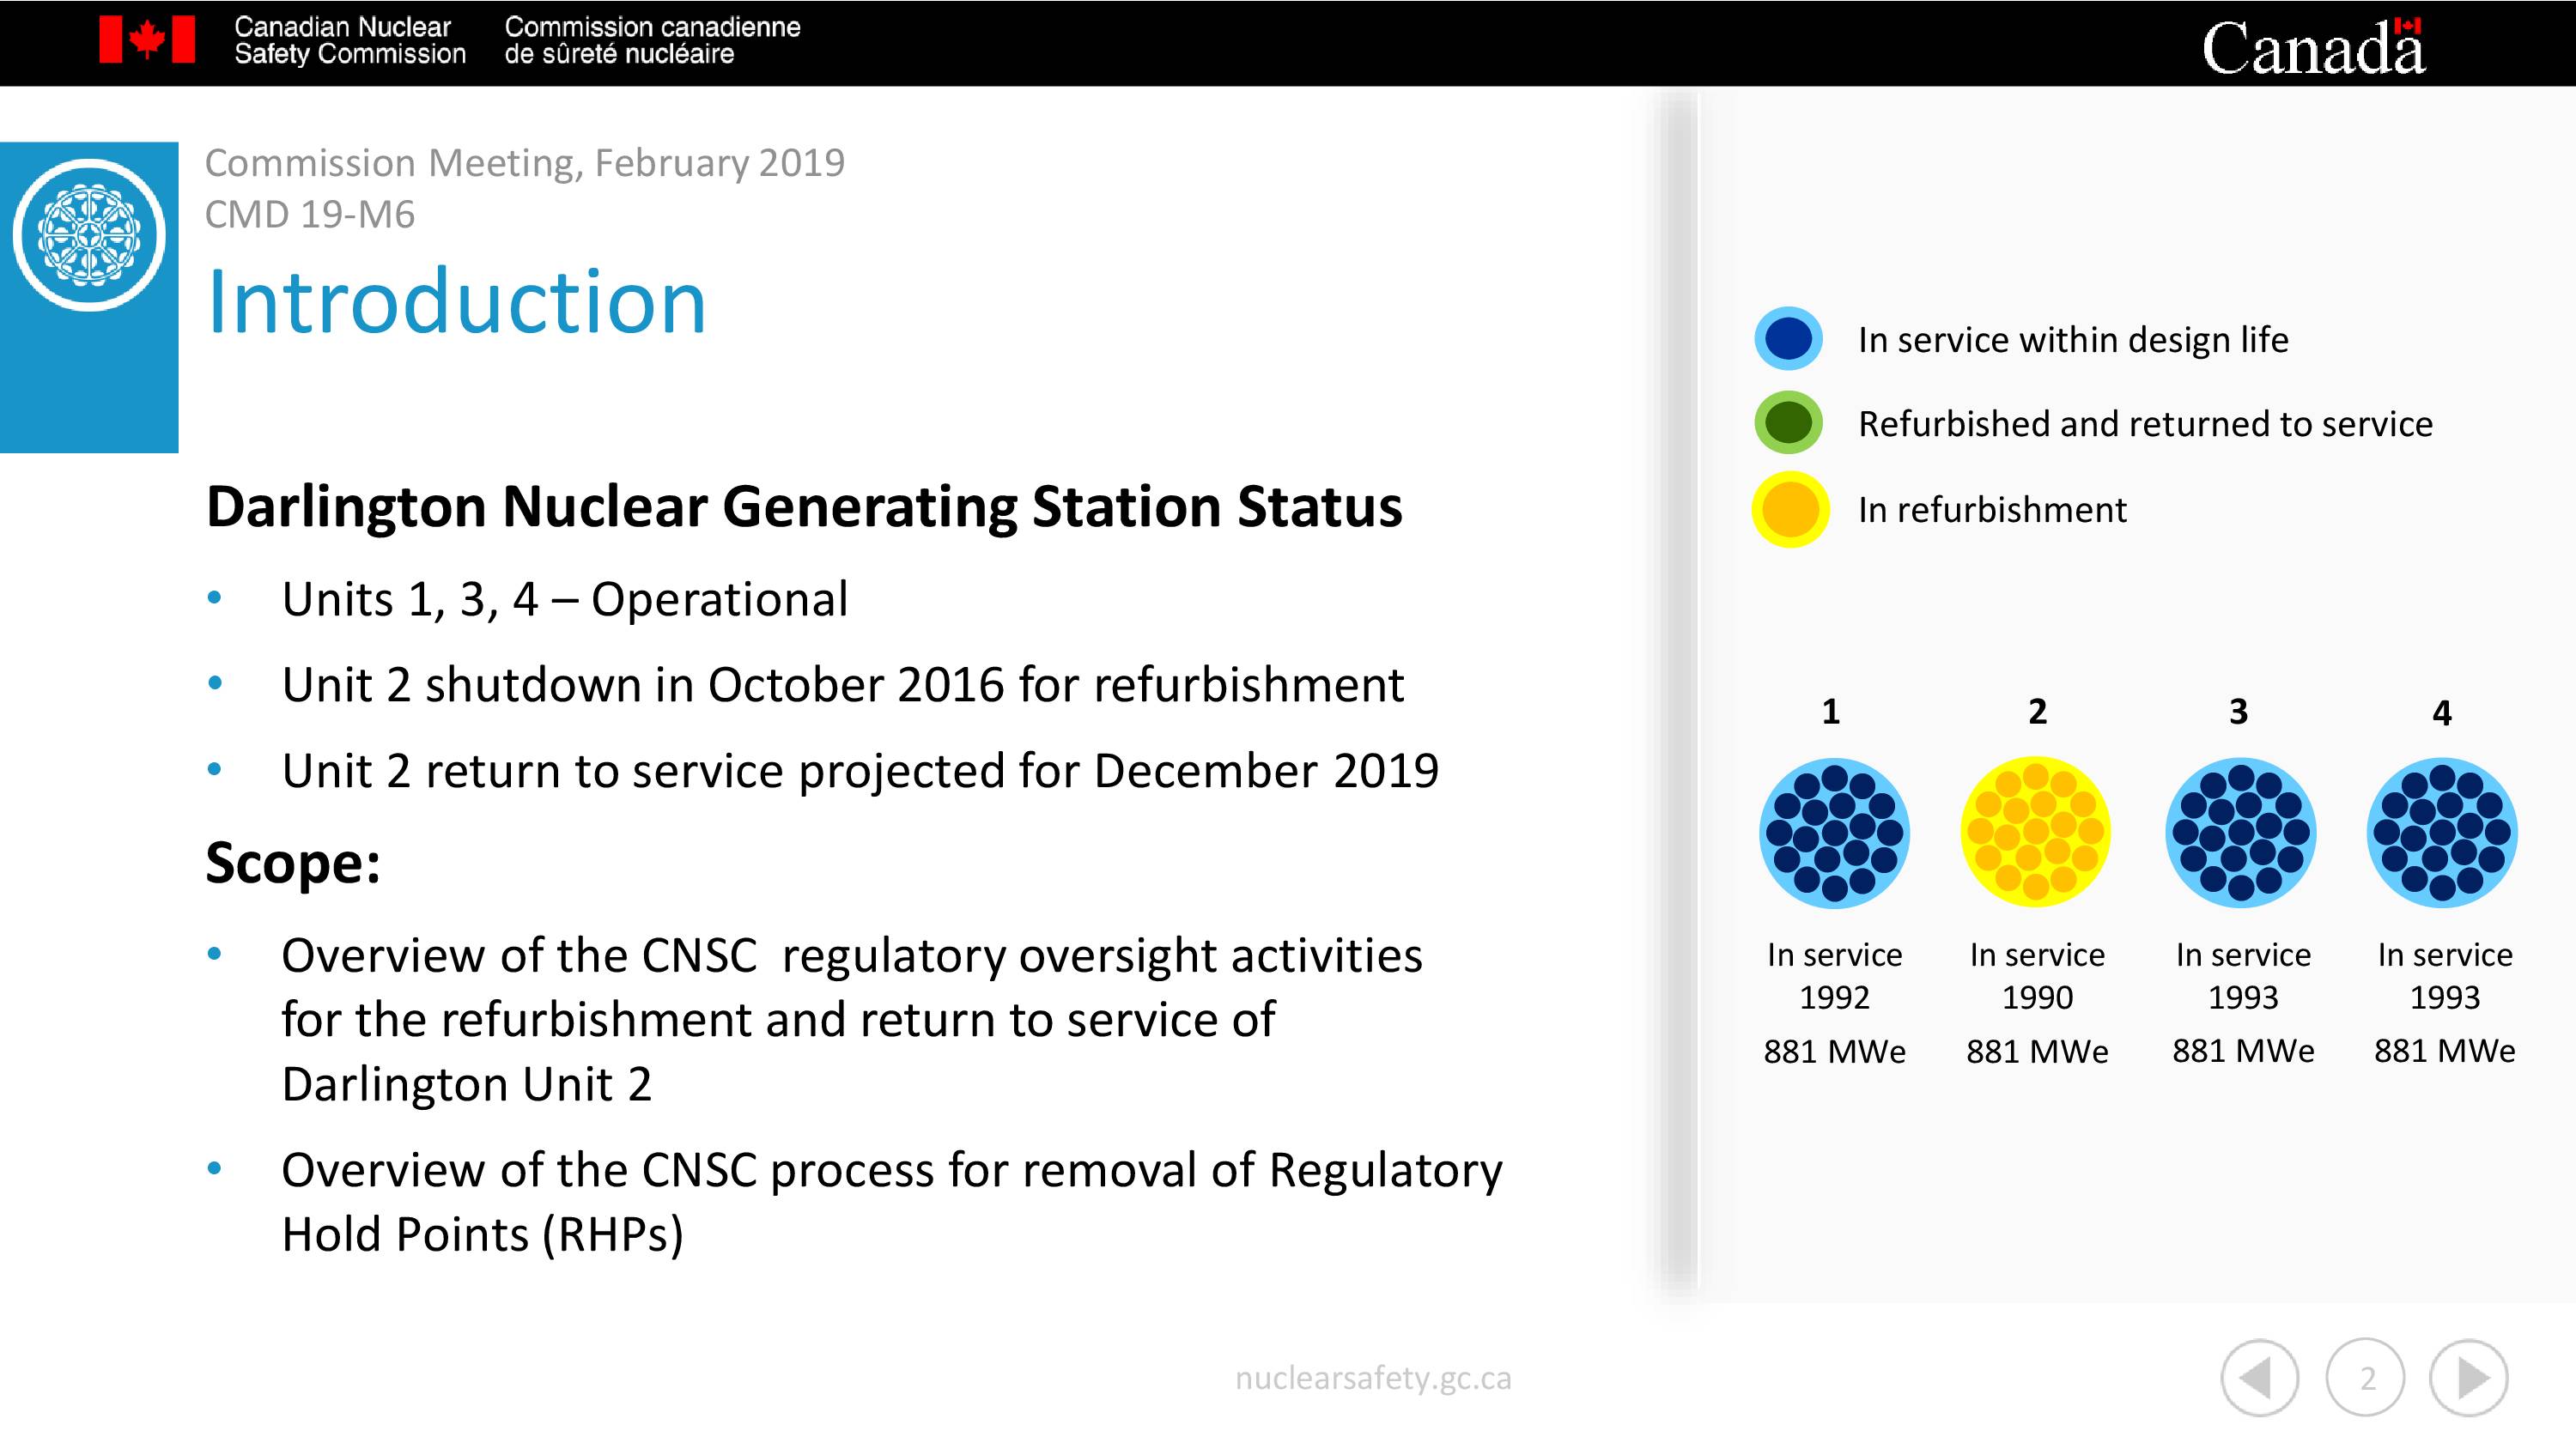
Task: Click the unit number '2' label above reactor
Action: click(2037, 711)
